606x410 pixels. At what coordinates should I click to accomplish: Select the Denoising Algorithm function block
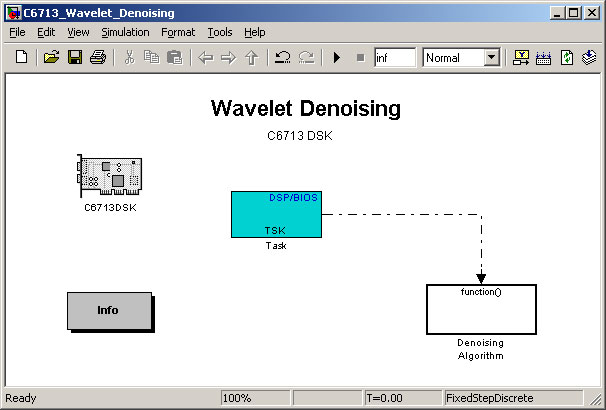pos(481,310)
